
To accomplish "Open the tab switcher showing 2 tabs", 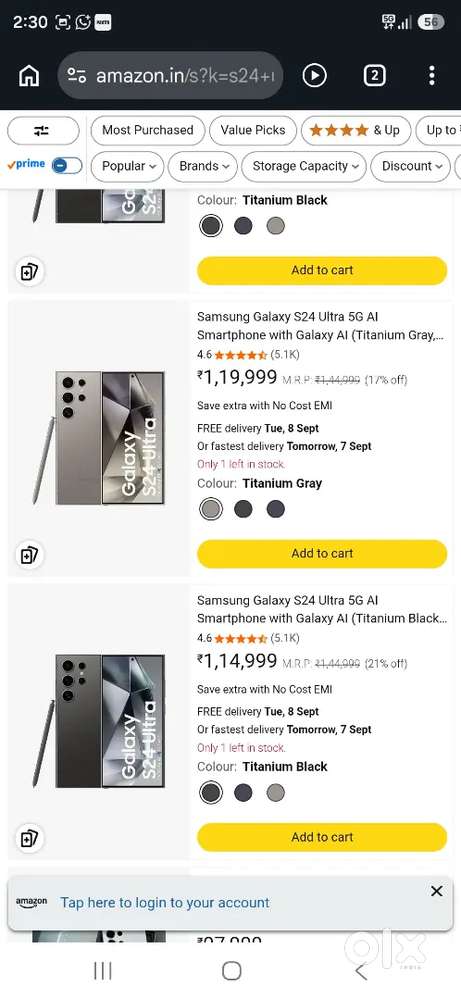I will [374, 76].
